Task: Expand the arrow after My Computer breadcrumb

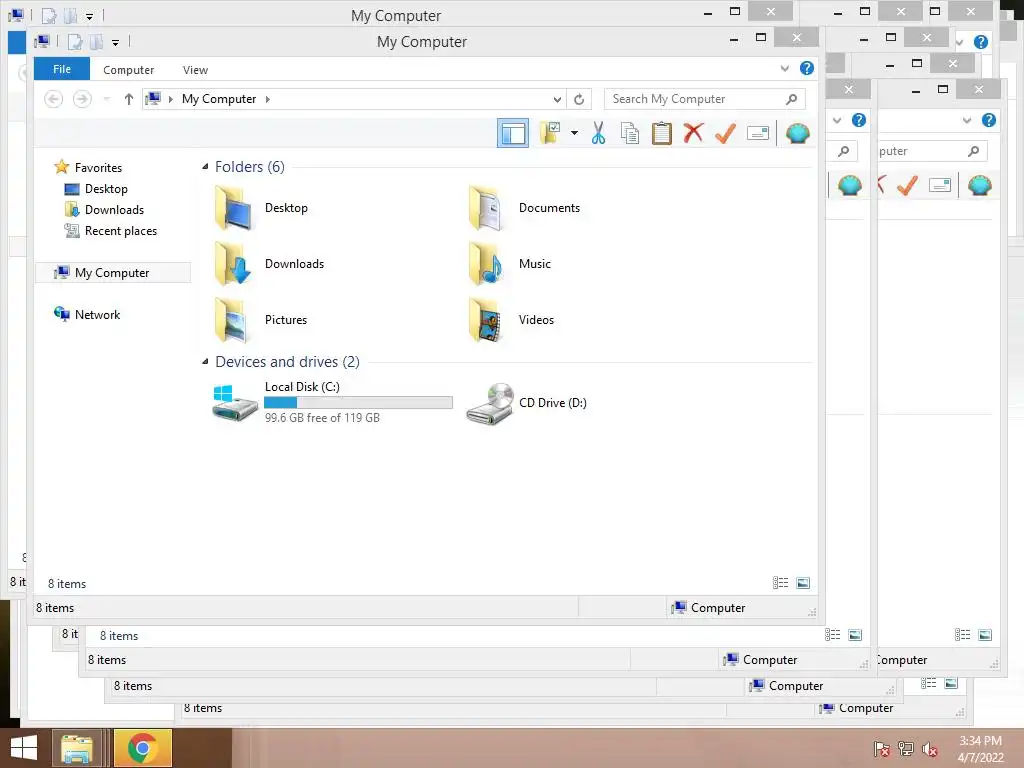Action: (267, 99)
